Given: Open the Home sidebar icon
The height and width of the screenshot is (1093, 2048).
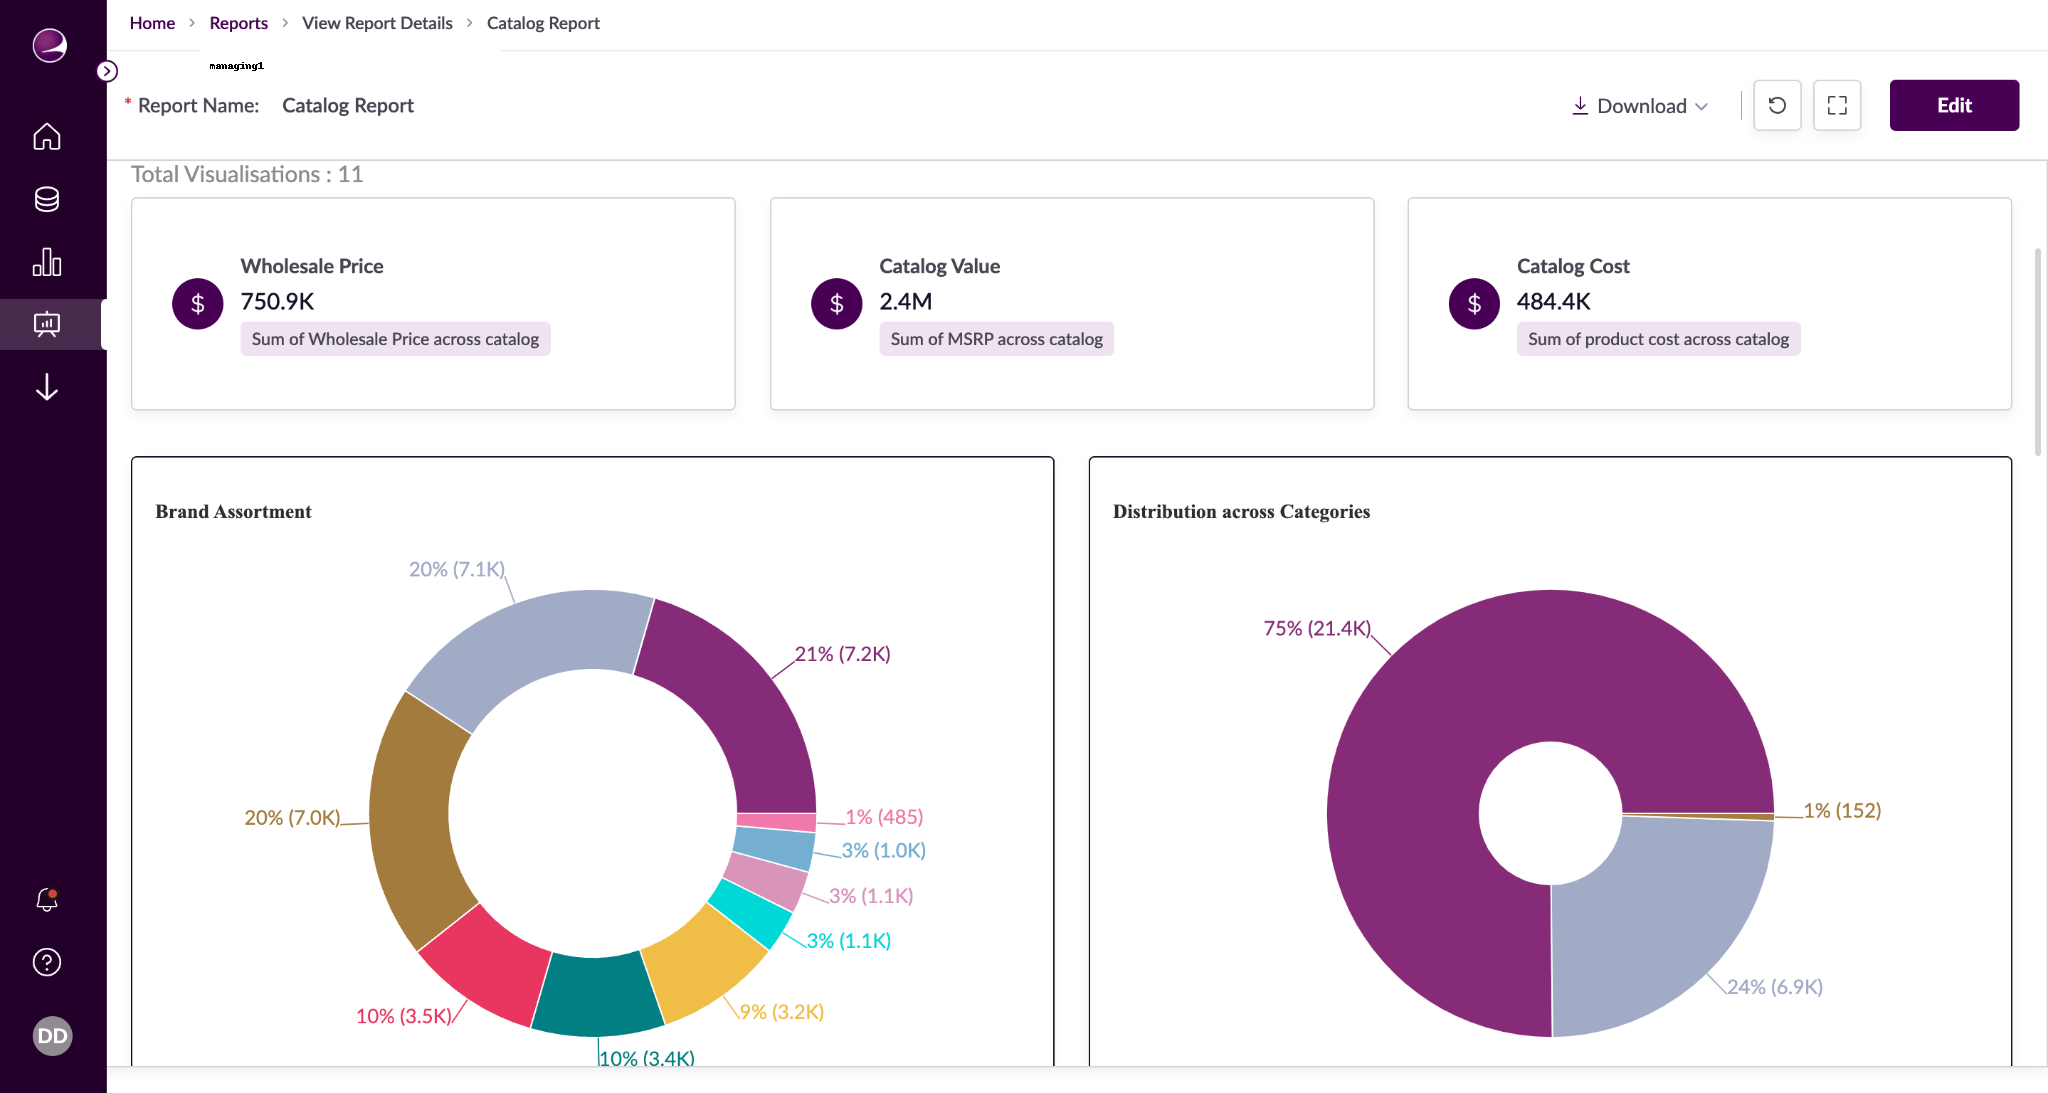Looking at the screenshot, I should point(47,136).
